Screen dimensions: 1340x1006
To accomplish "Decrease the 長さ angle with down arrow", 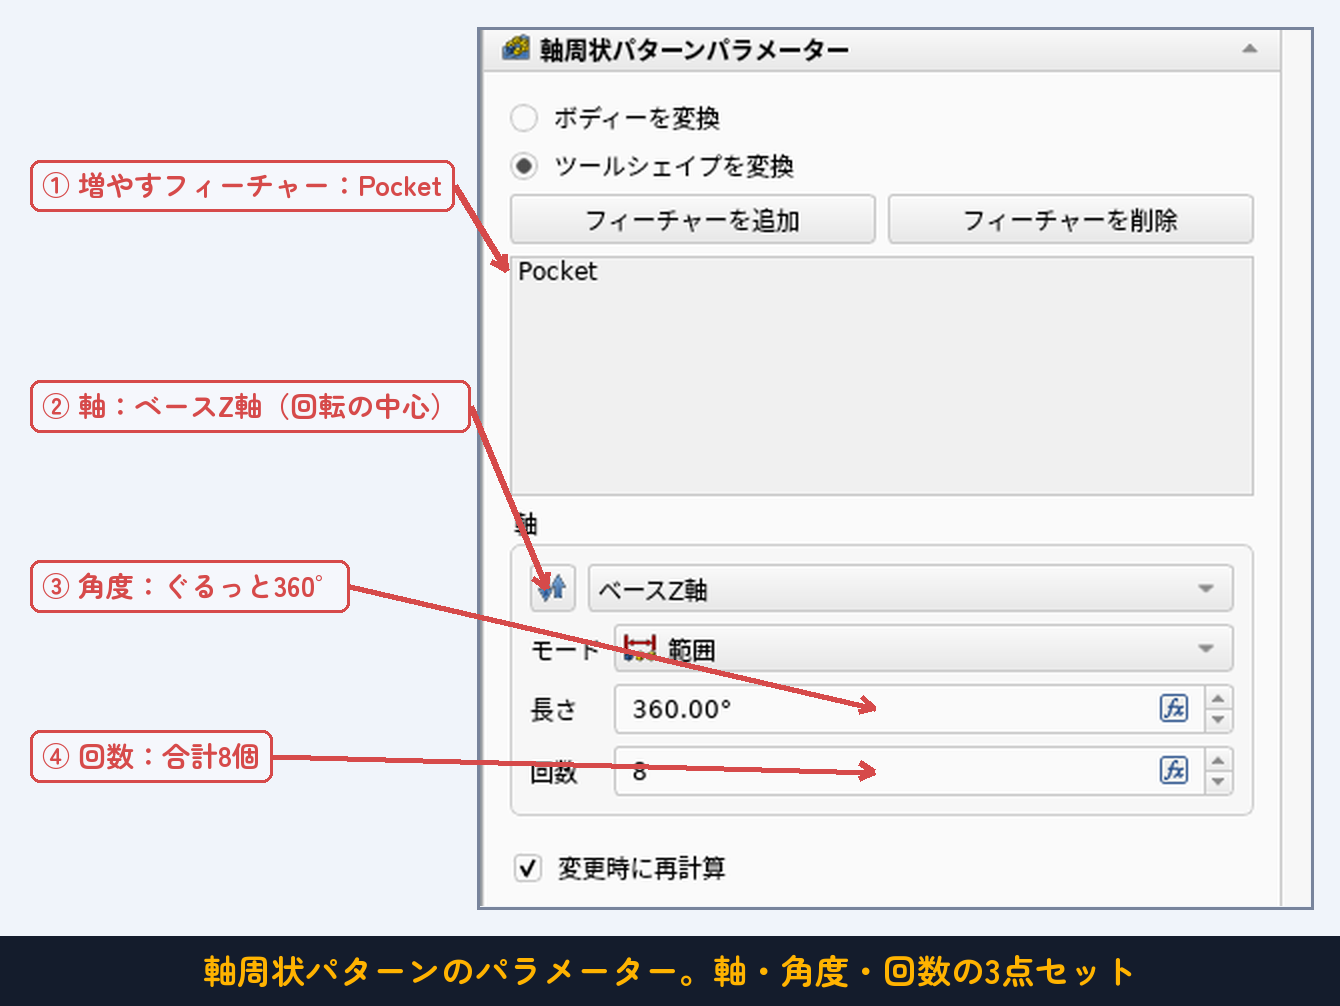I will point(1218,720).
